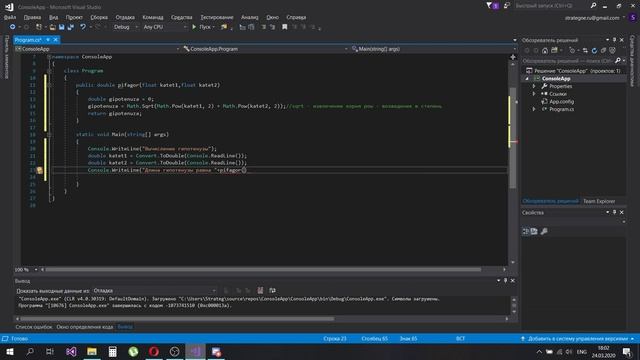The width and height of the screenshot is (640, 360).
Task: Click the Save icon in the toolbar
Action: click(62, 27)
